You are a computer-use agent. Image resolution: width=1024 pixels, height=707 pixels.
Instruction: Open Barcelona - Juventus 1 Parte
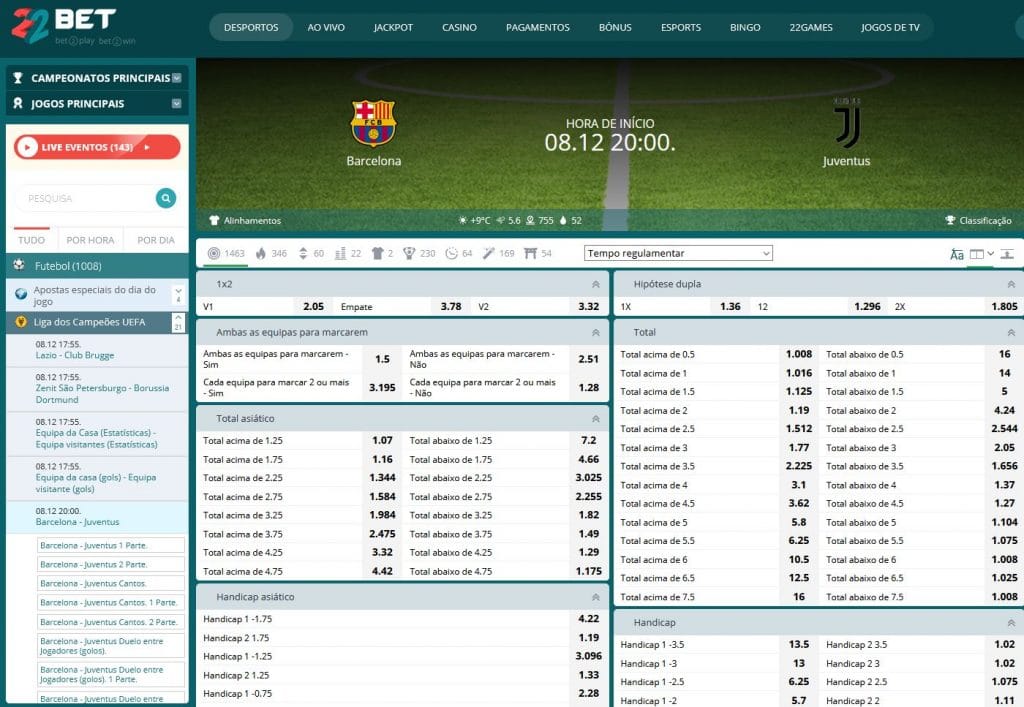click(x=111, y=545)
